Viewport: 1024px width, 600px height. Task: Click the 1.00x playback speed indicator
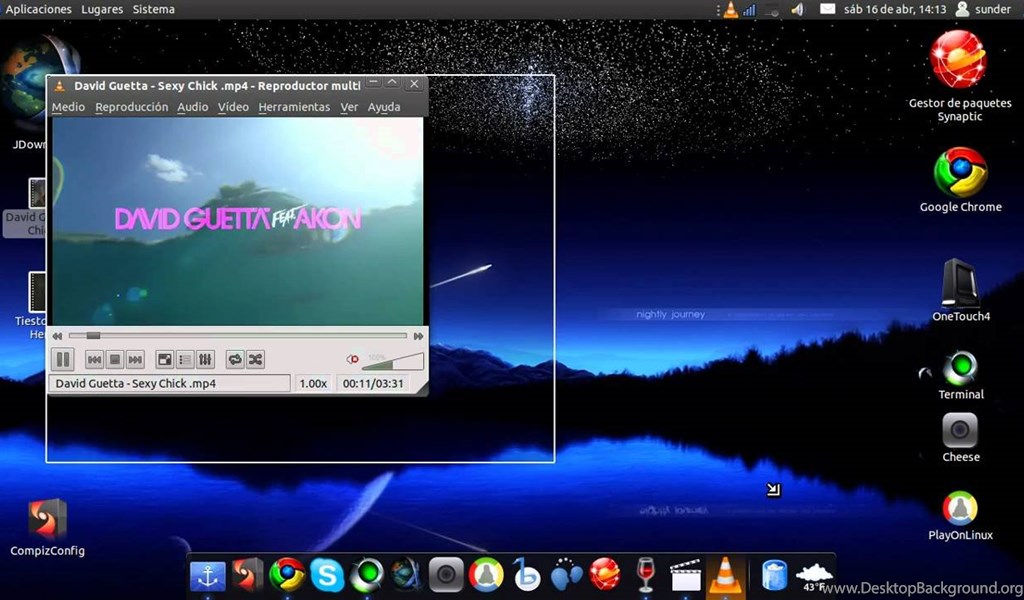[313, 383]
